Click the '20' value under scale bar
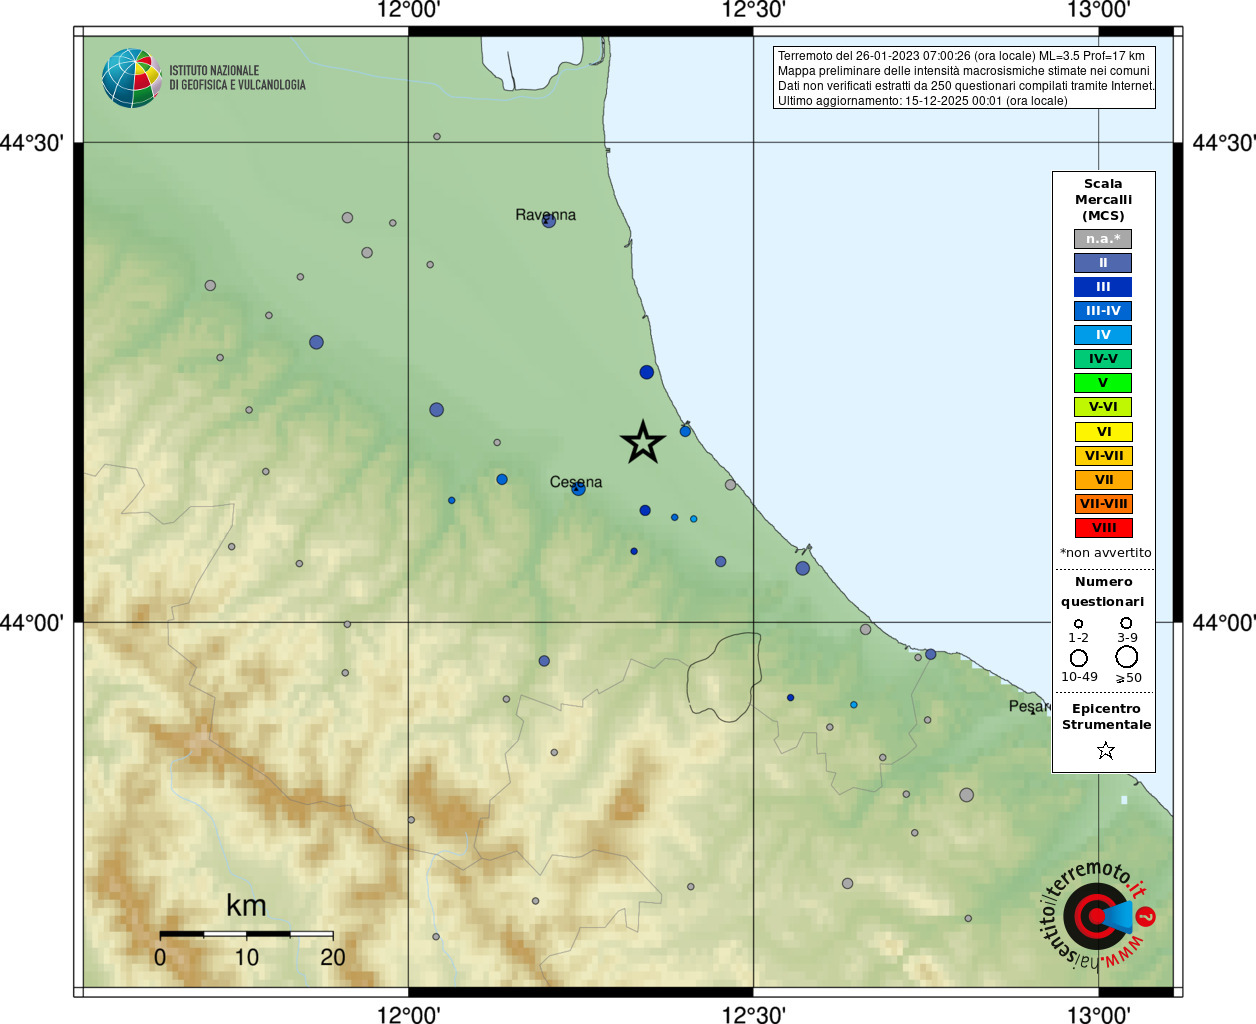The height and width of the screenshot is (1024, 1256). pos(333,957)
